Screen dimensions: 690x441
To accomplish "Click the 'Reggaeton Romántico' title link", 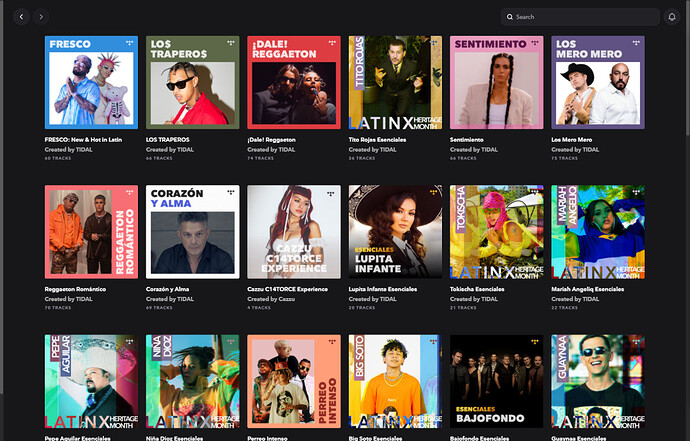I will 75,289.
